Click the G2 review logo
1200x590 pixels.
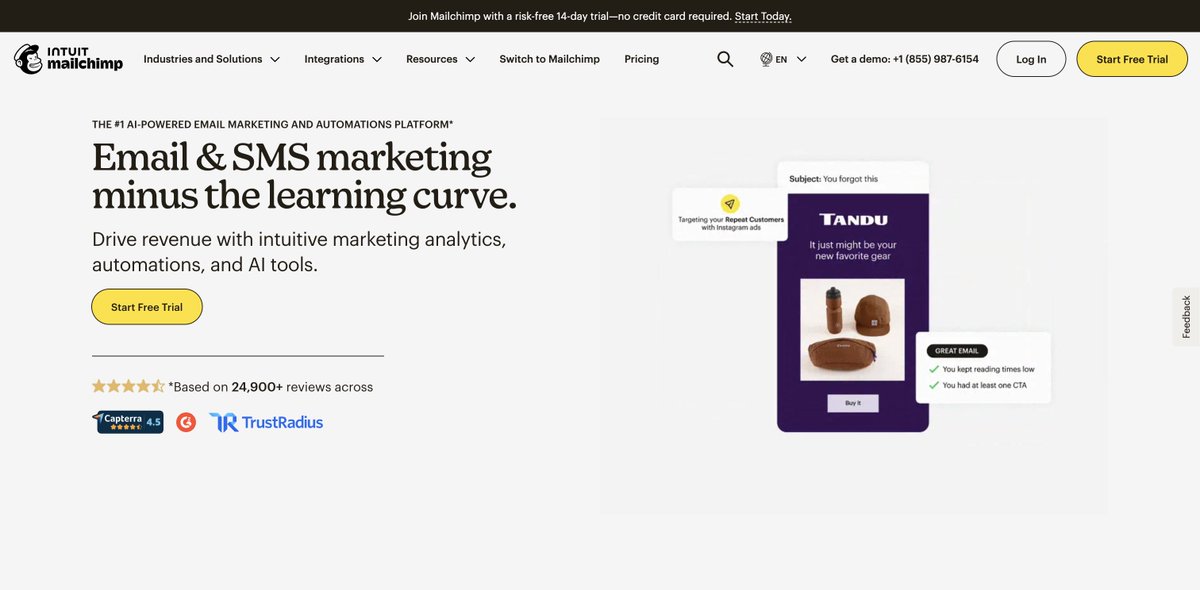coord(186,422)
